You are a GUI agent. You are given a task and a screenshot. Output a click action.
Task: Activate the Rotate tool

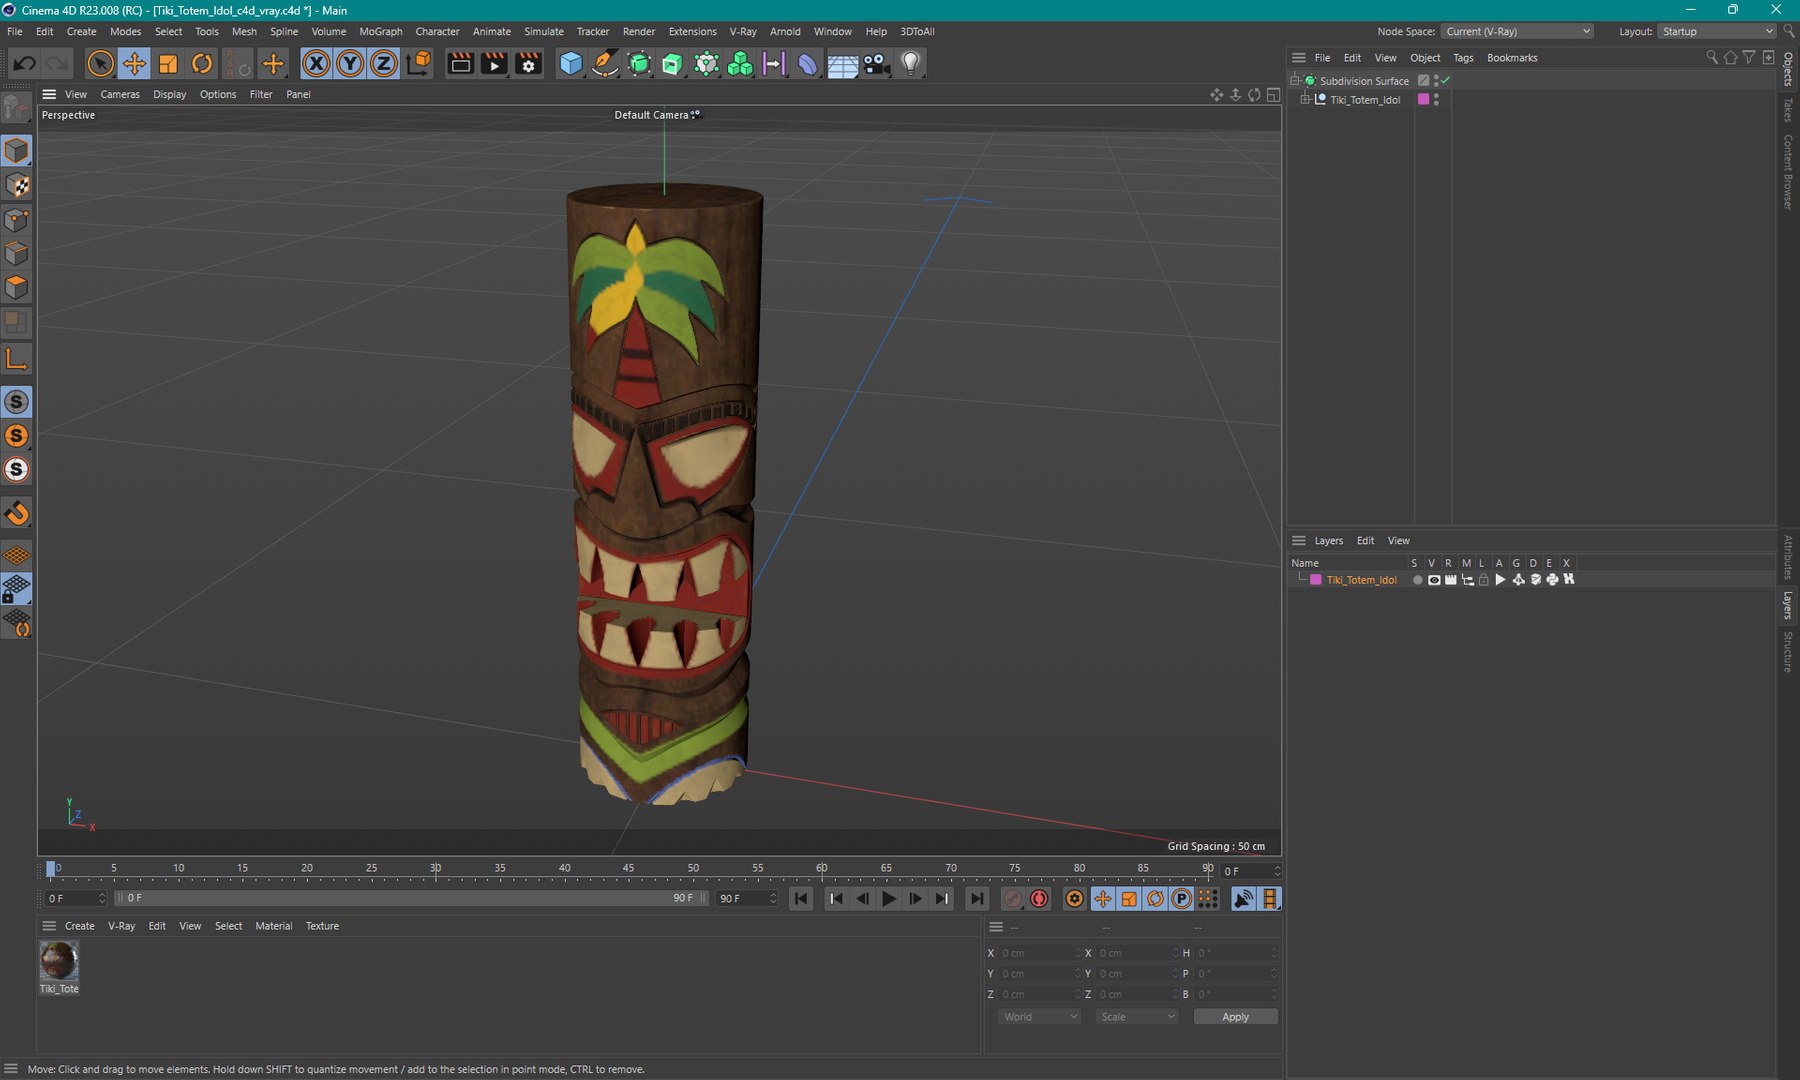pos(202,64)
